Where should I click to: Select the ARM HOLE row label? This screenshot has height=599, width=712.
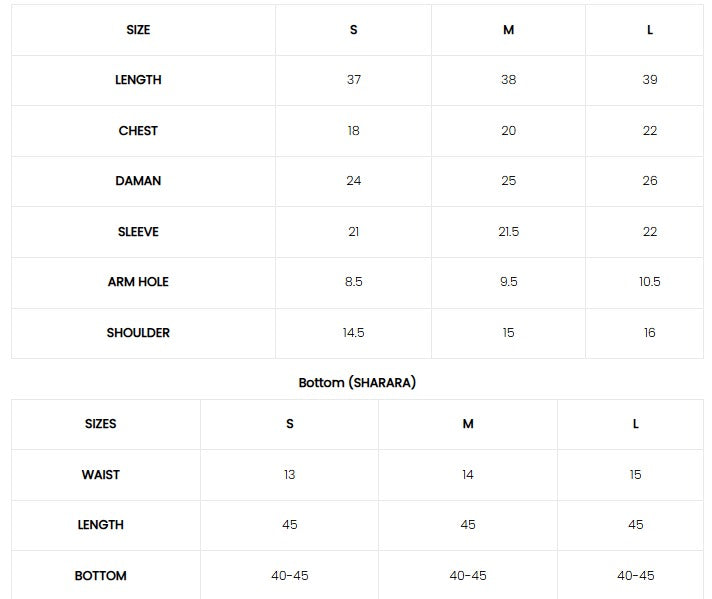(x=138, y=282)
